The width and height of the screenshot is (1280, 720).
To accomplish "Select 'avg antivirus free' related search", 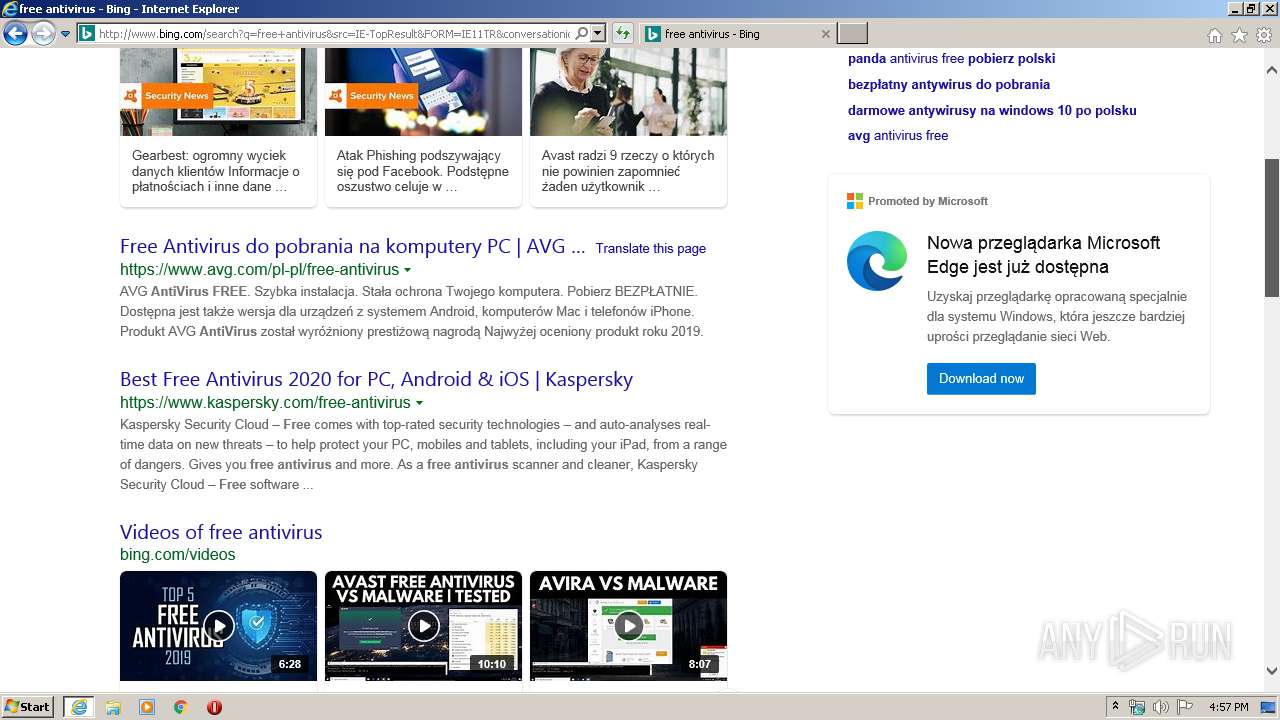I will tap(898, 135).
